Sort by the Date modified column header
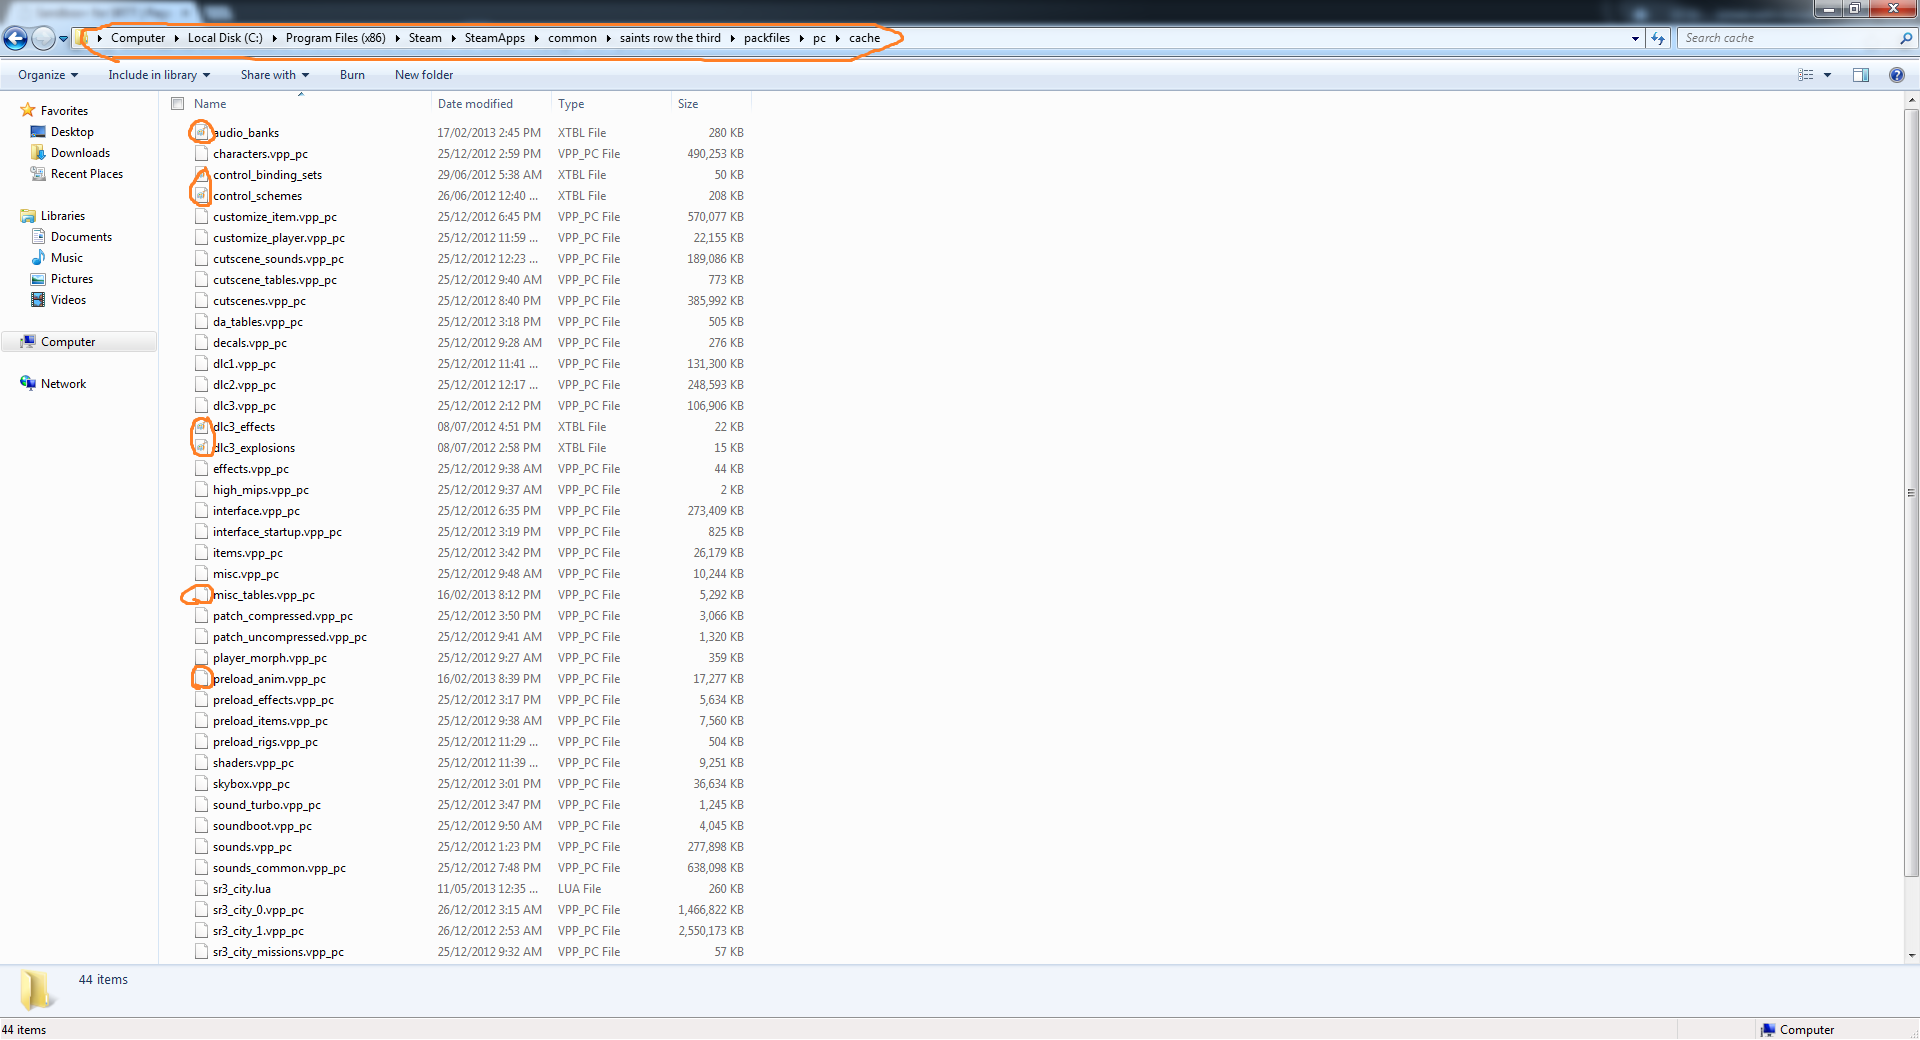This screenshot has width=1920, height=1040. (x=475, y=104)
